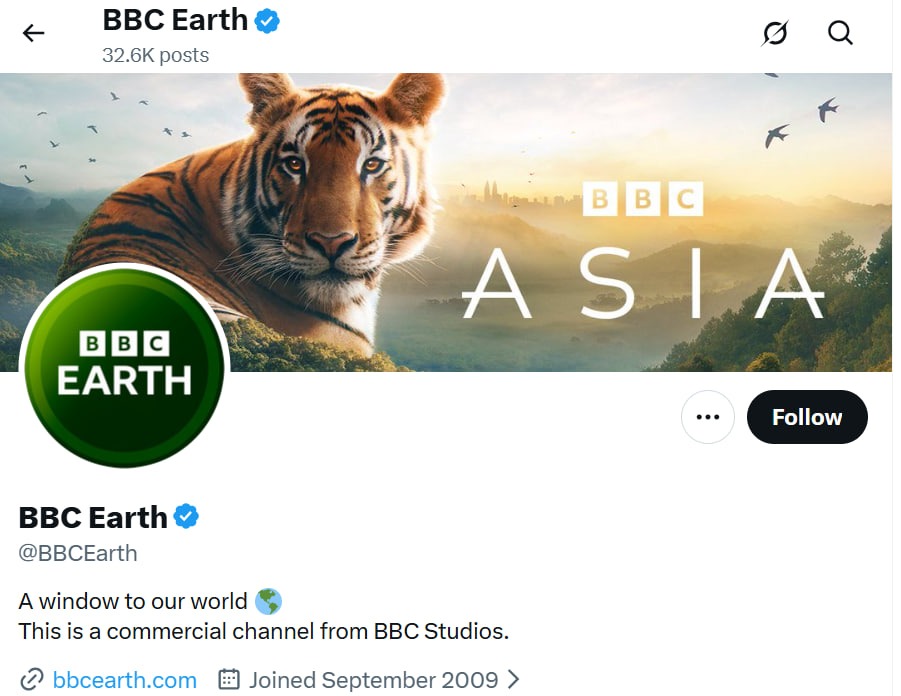Screen dimensions: 901x696
Task: Click the Joined September 2009 text
Action: pos(373,680)
